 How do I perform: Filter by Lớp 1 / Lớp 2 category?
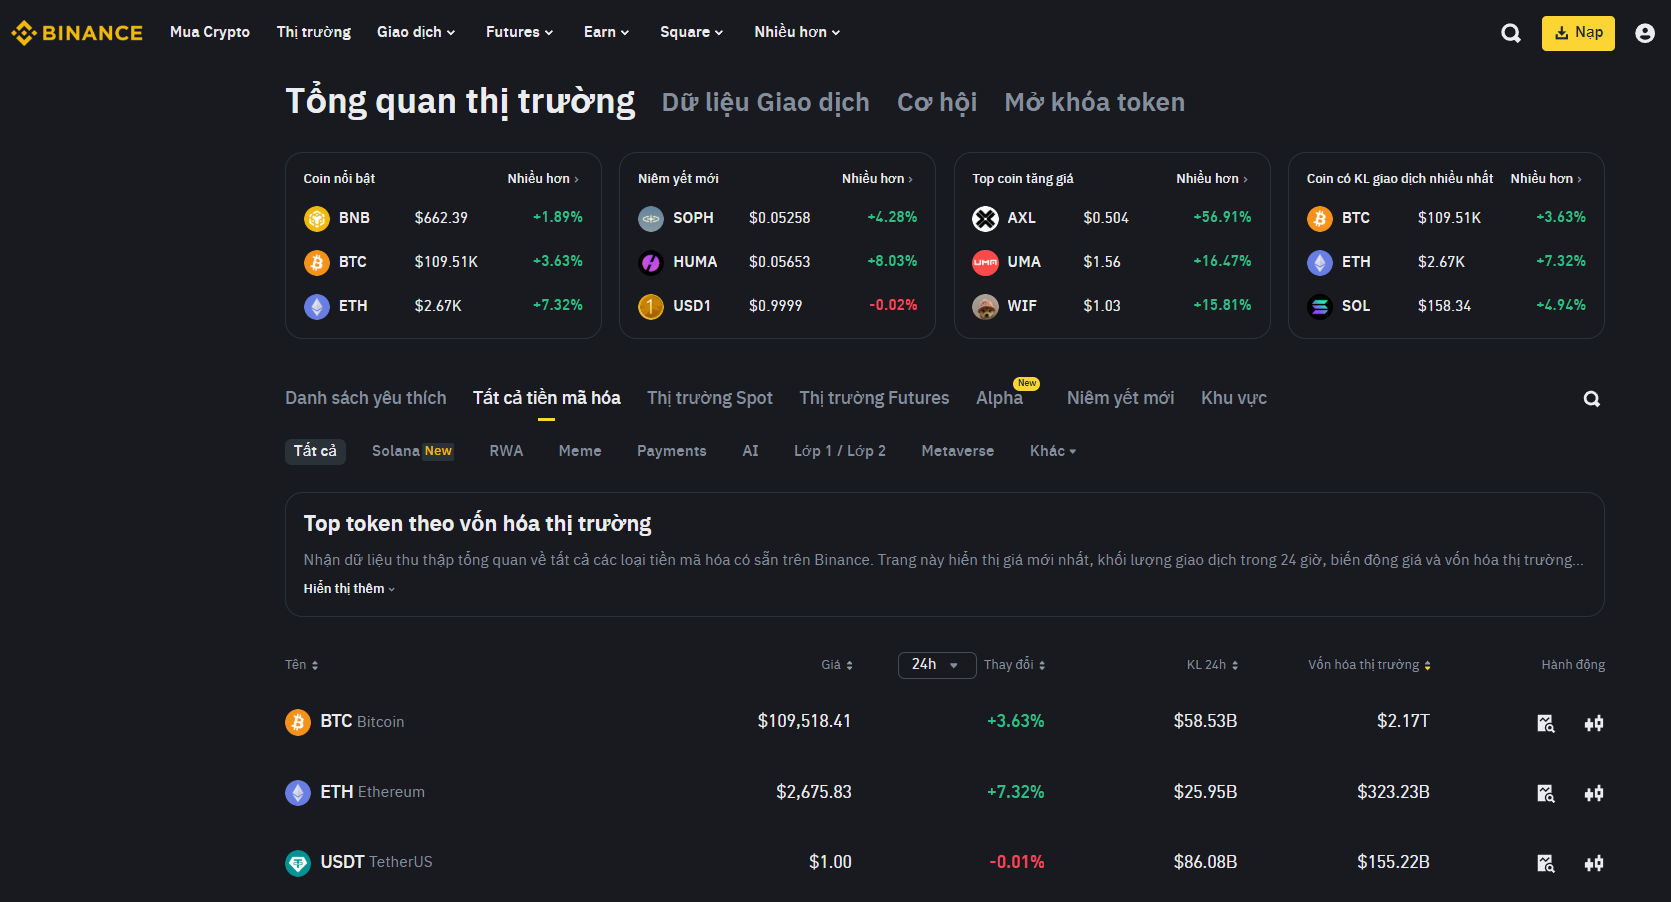(x=840, y=451)
